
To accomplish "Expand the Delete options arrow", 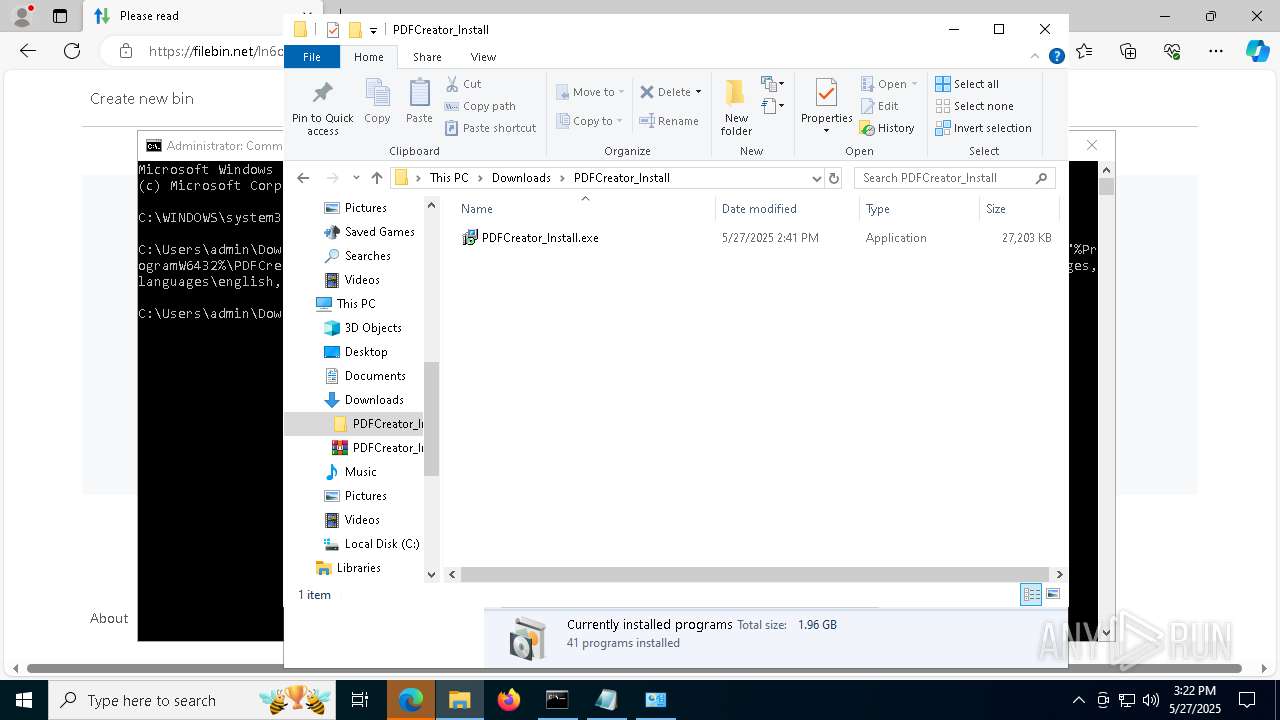I will [698, 92].
